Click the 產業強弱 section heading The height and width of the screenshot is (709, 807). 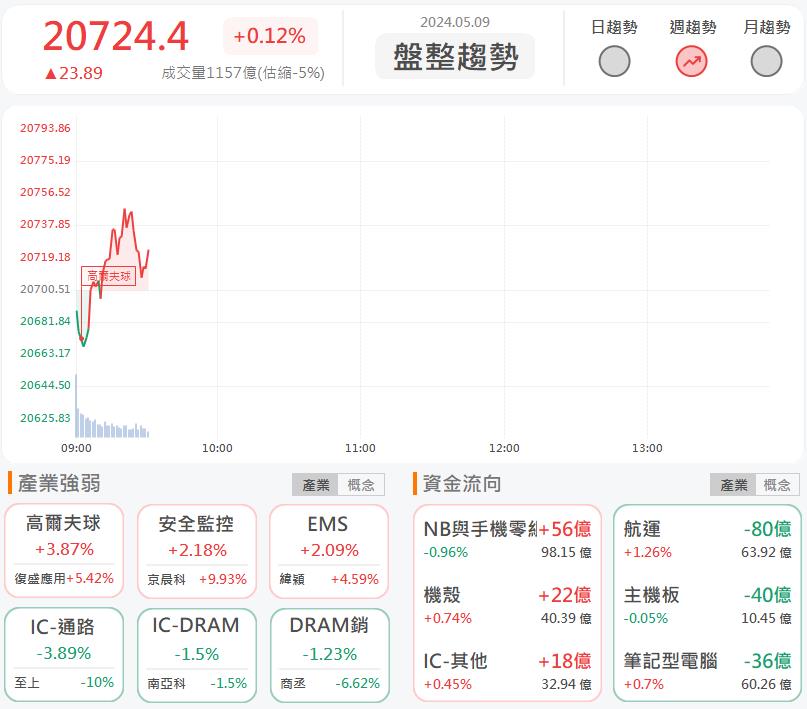pyautogui.click(x=59, y=484)
